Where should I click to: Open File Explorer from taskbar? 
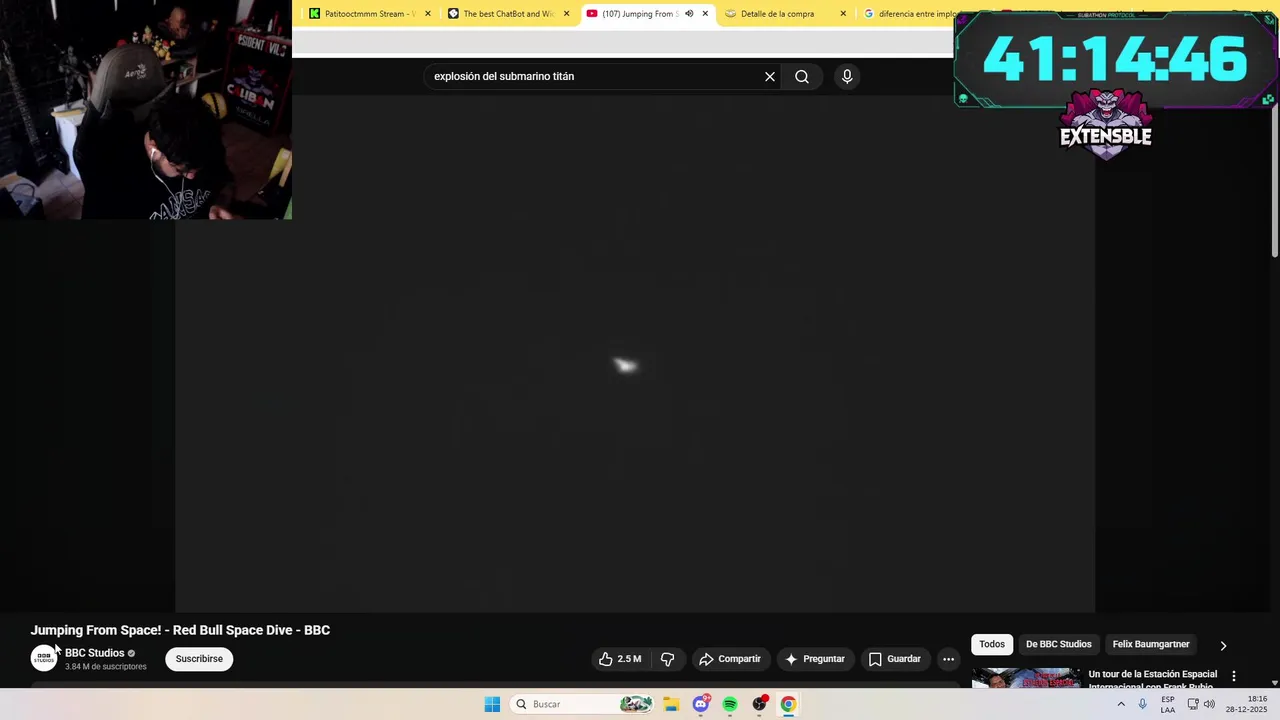[x=671, y=704]
